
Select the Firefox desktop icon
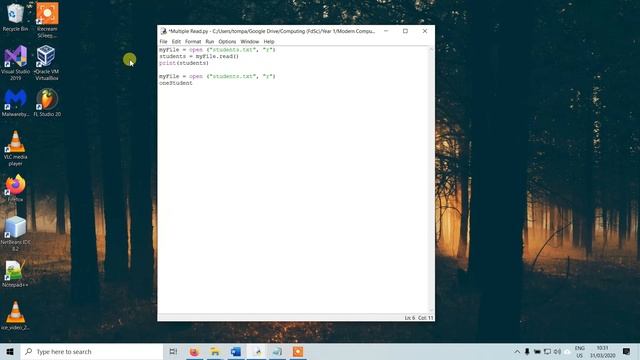click(16, 188)
